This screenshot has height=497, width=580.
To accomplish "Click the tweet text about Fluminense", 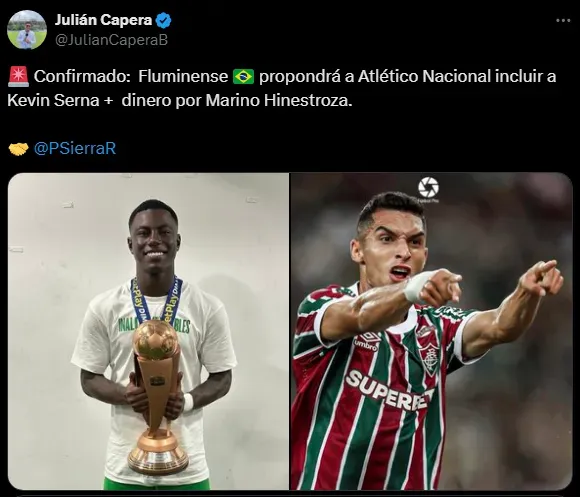I will (281, 88).
